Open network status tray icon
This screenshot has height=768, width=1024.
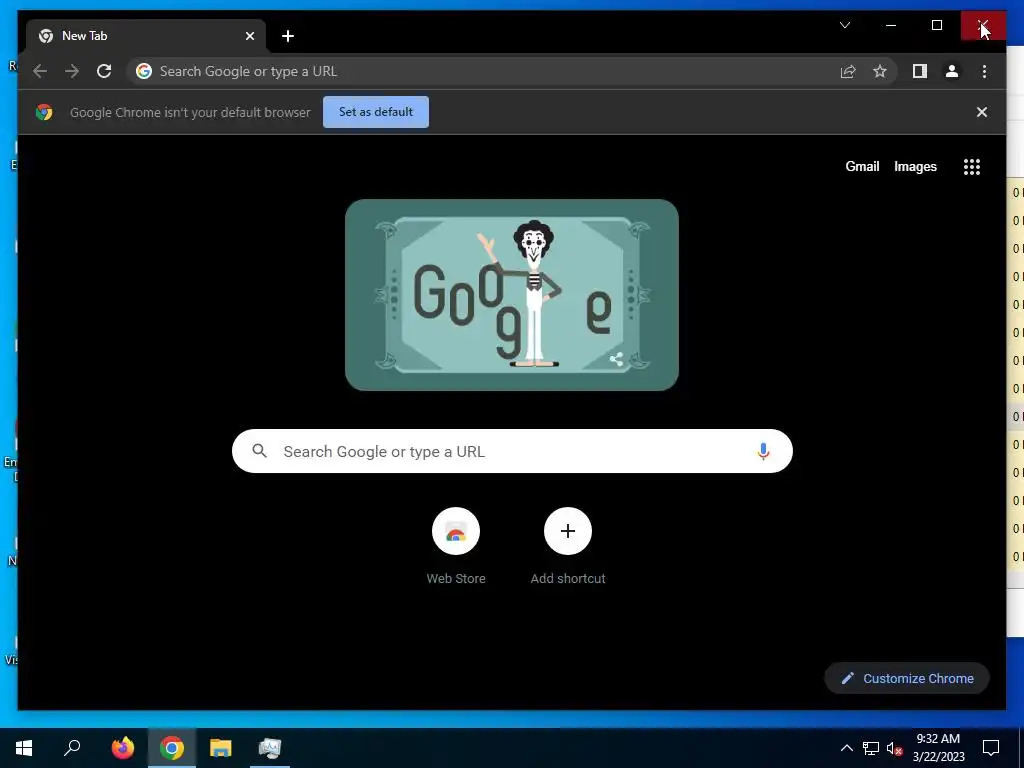point(871,748)
